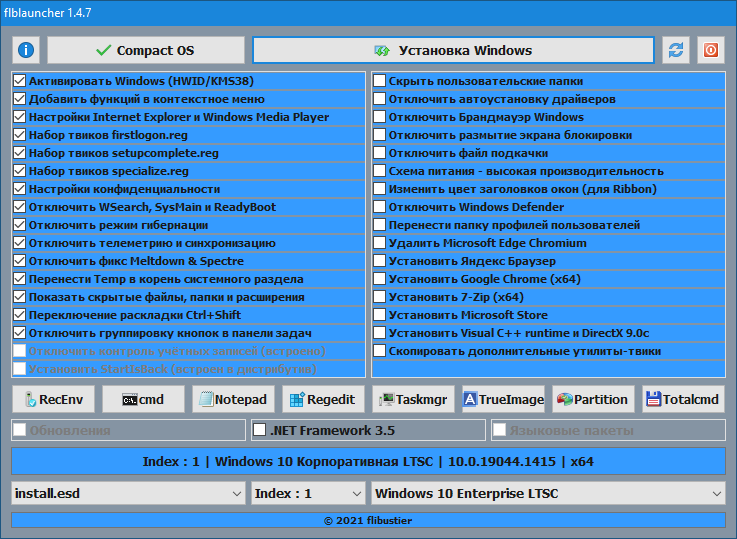Screen dimensions: 737x539
Task: Check Схема питания - высокая производительность
Action: (x=379, y=171)
